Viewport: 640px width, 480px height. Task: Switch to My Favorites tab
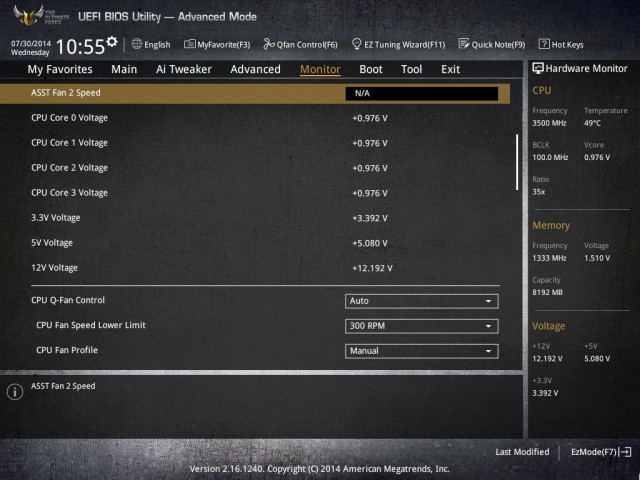point(60,69)
